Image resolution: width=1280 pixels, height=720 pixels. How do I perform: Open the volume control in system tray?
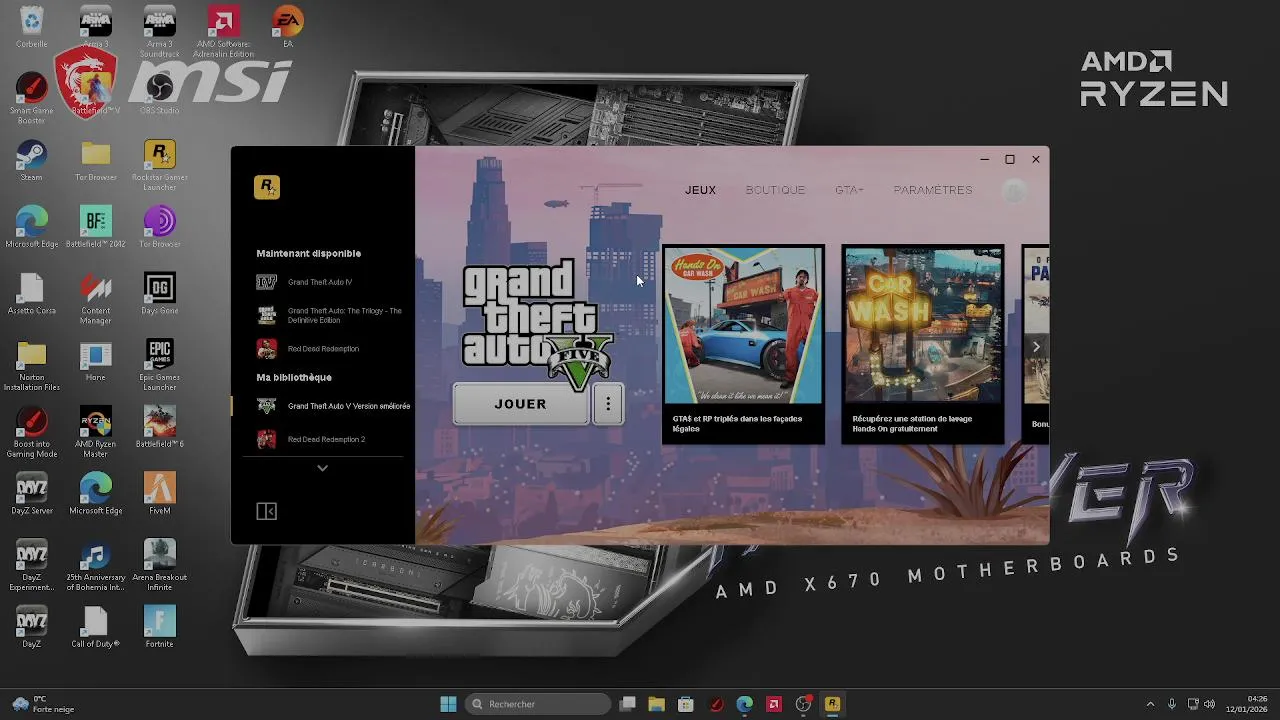[x=1209, y=704]
